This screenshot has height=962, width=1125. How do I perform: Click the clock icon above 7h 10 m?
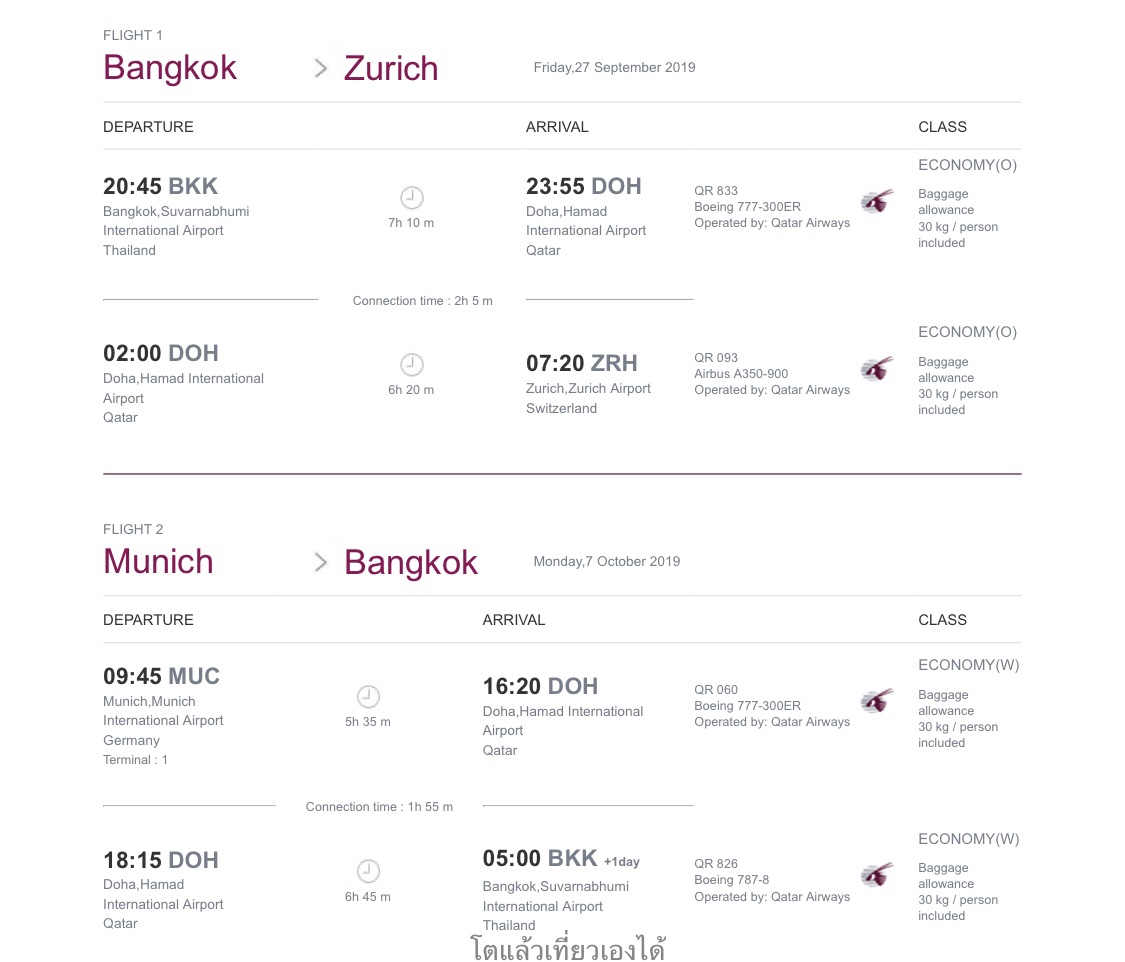412,197
